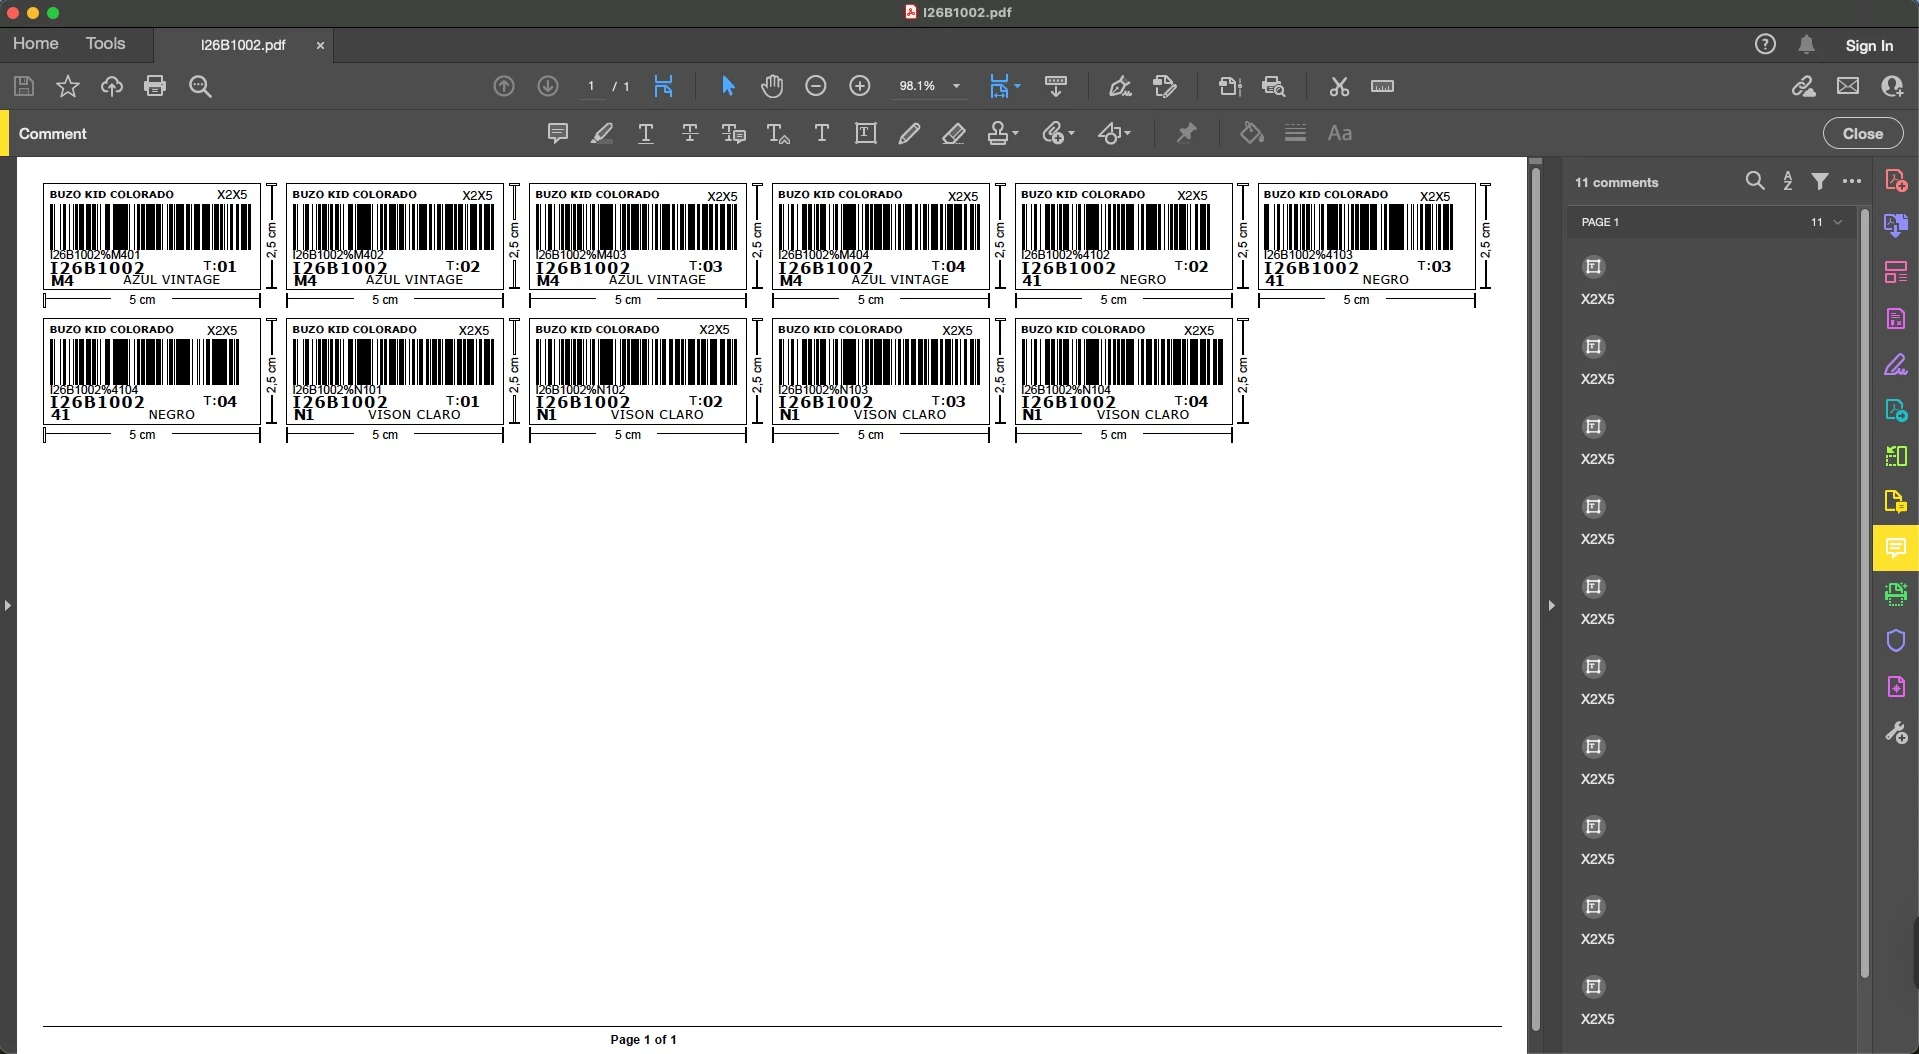Open the Help question mark icon
Viewport: 1919px width, 1054px height.
pos(1765,44)
